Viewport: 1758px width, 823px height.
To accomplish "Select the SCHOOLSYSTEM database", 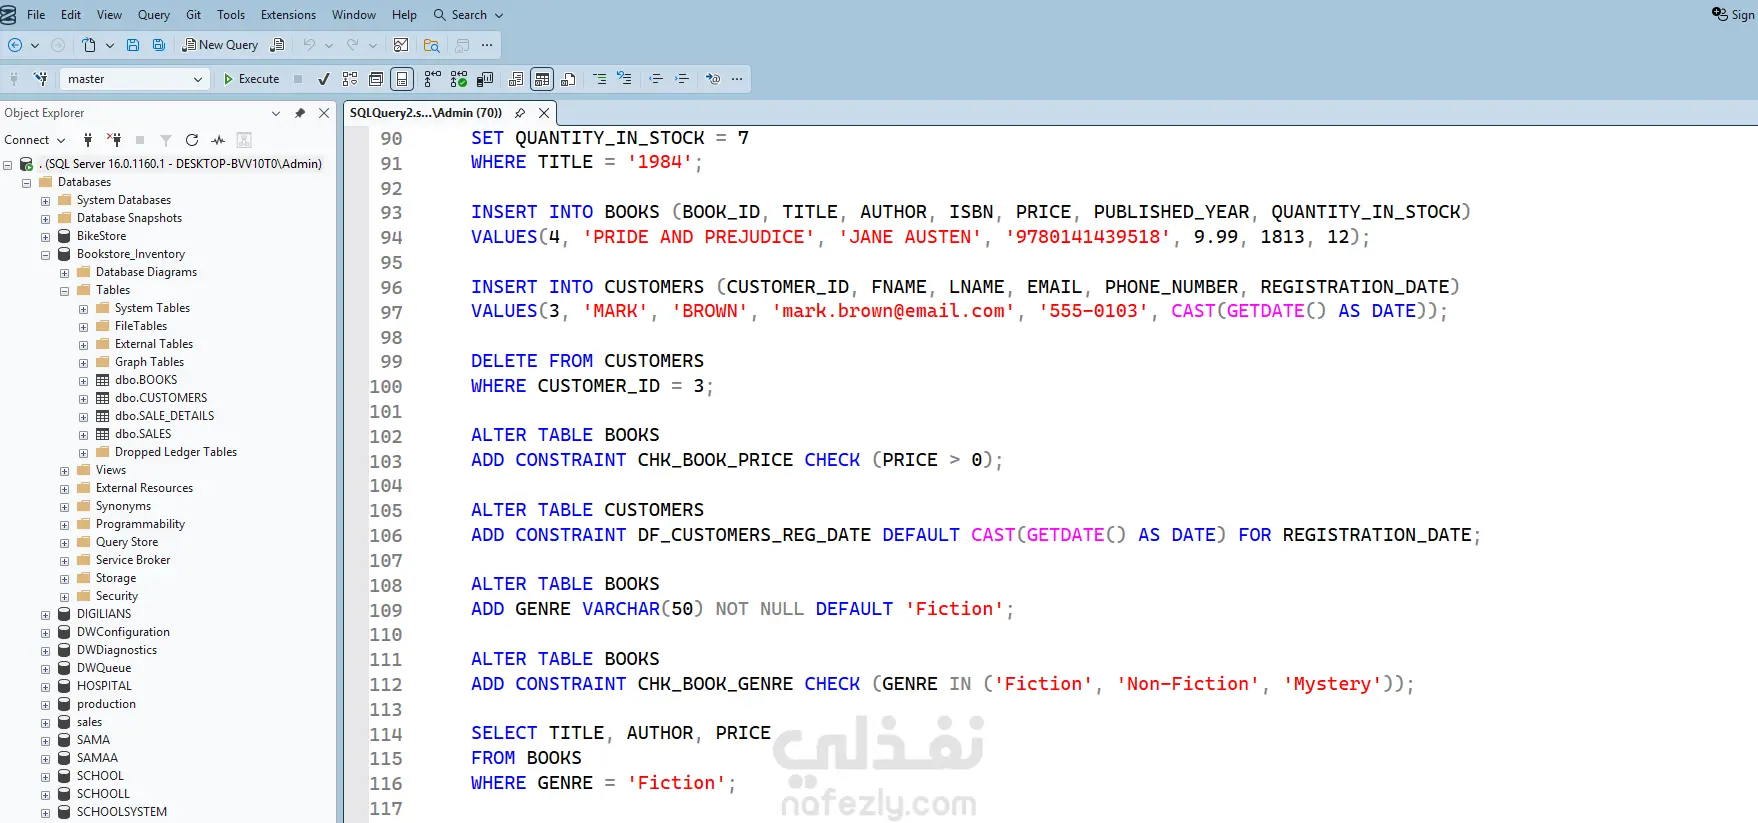I will click(x=122, y=812).
